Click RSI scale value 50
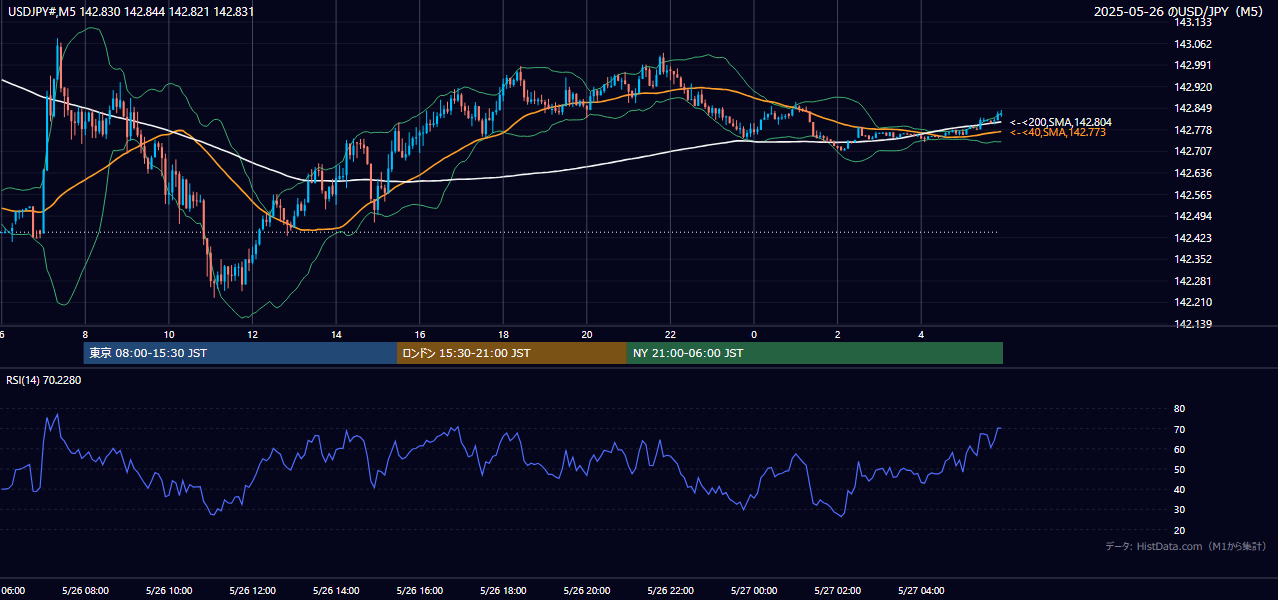Viewport: 1278px width, 600px height. (1179, 469)
